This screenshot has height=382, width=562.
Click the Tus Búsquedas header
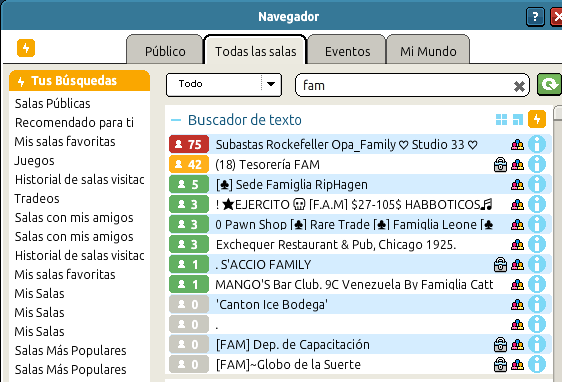tap(79, 81)
